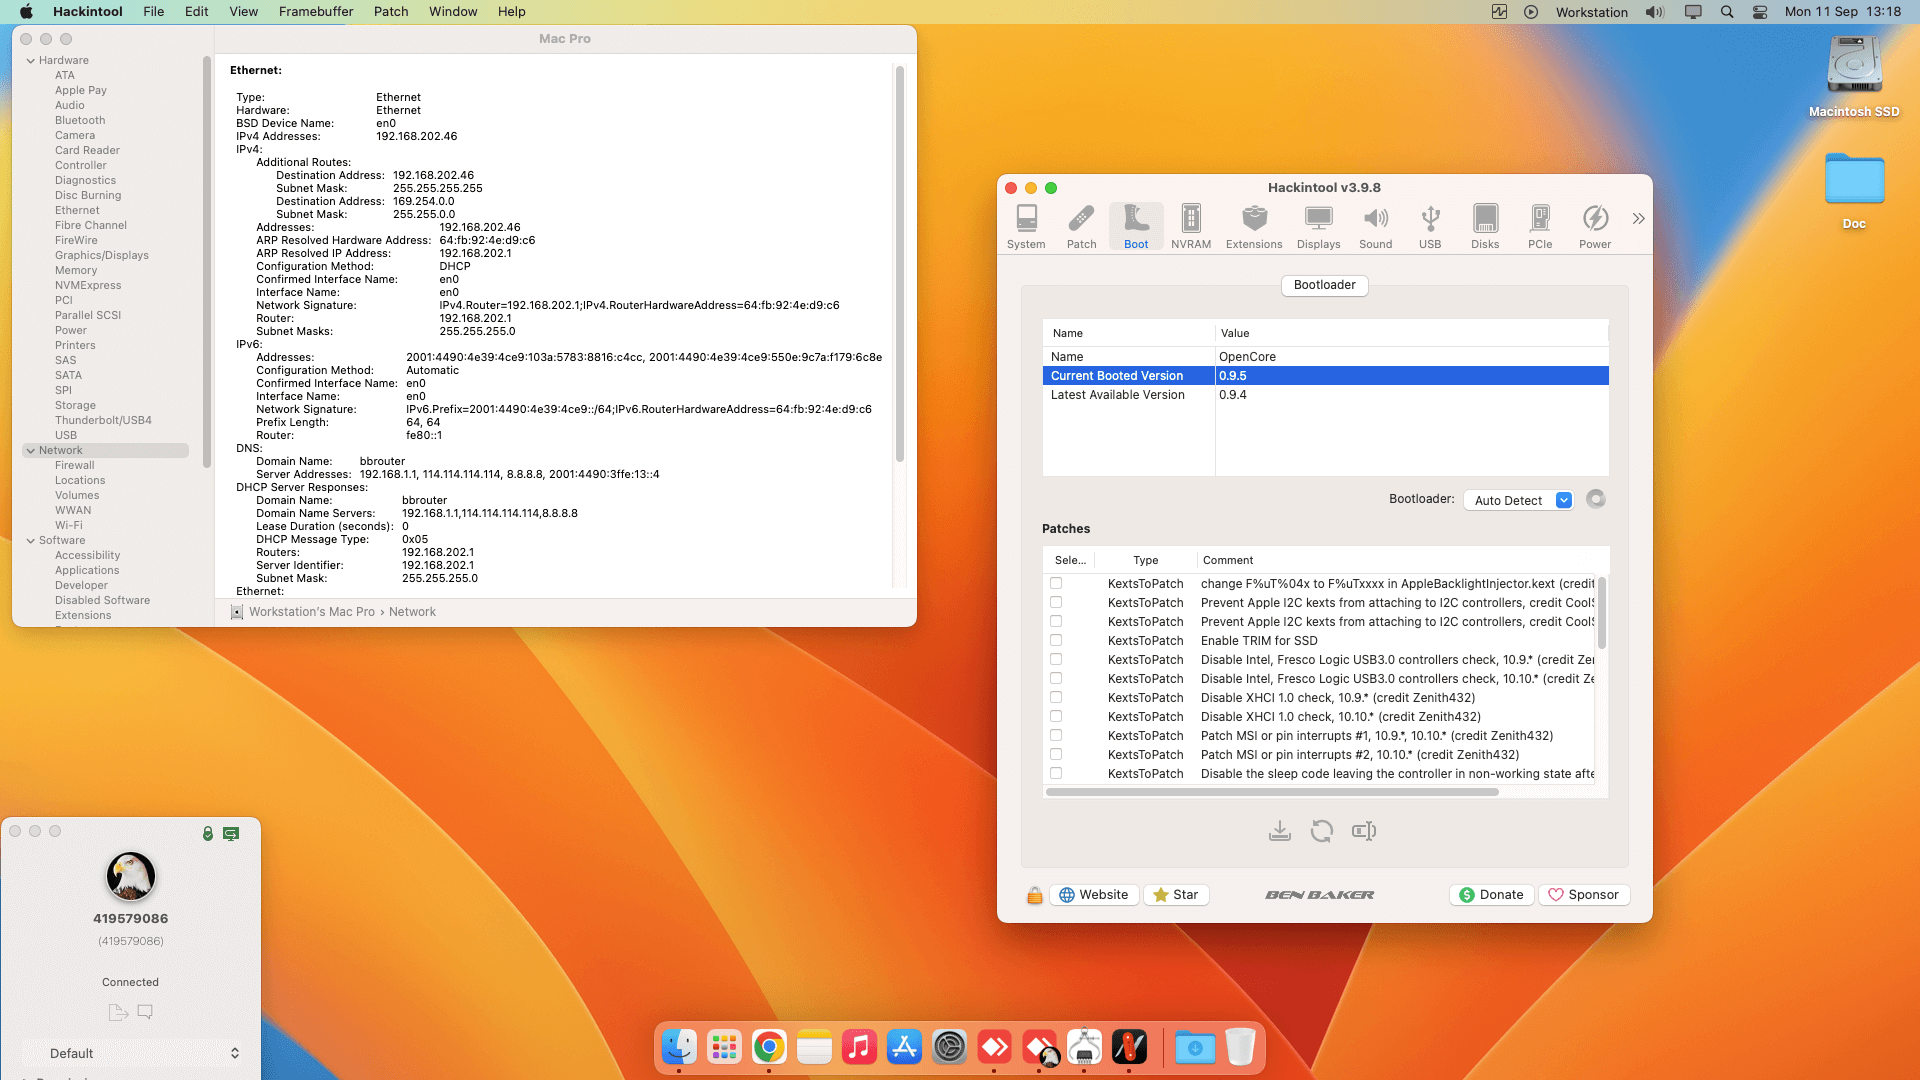Open the NVRAM tab in Hackintool

point(1190,225)
